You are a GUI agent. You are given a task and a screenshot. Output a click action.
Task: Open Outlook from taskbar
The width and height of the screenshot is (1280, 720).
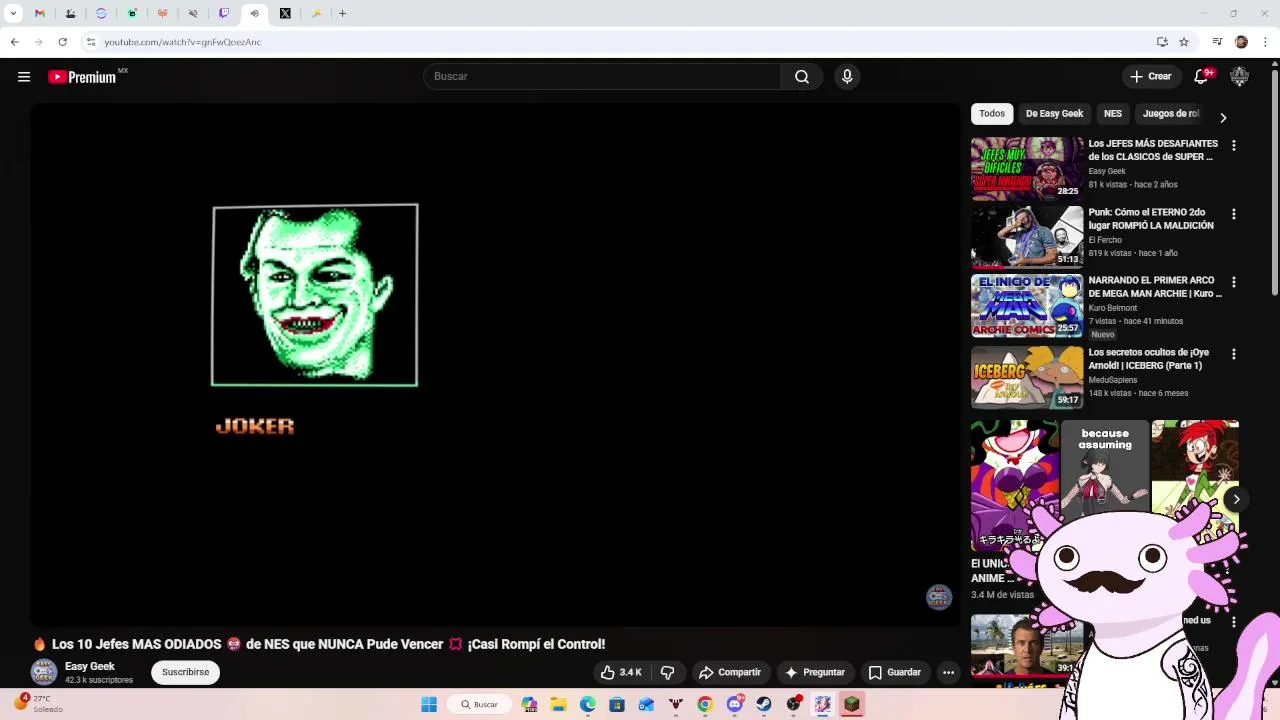pyautogui.click(x=646, y=705)
